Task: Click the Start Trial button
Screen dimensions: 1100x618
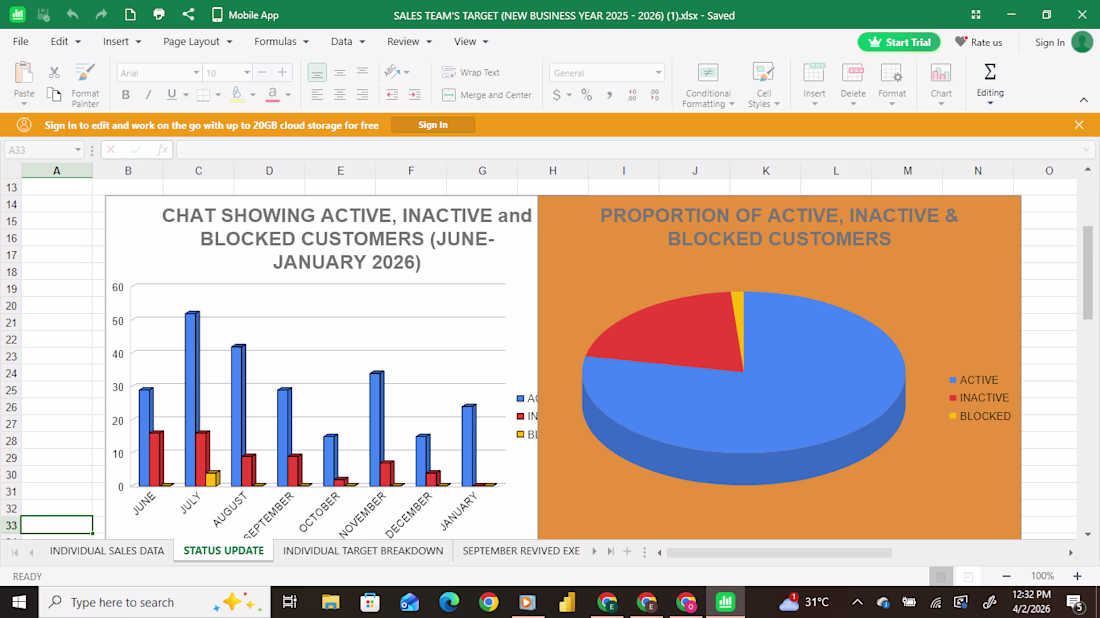Action: click(x=899, y=42)
